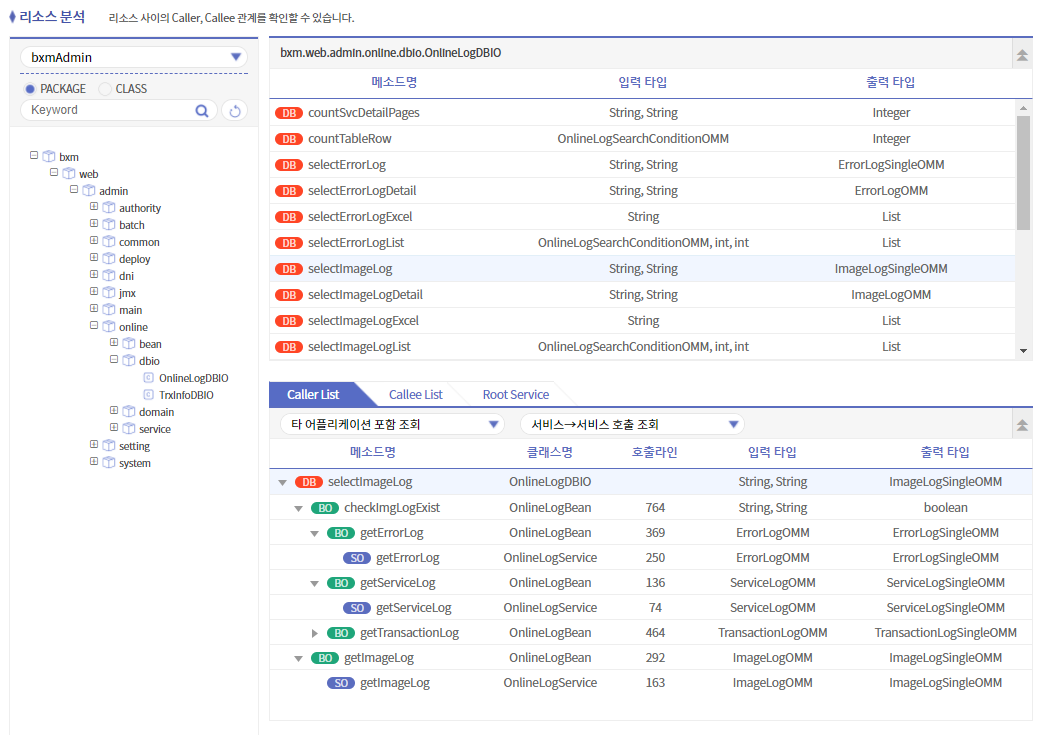Click the keyword search magnifier icon

tap(202, 110)
